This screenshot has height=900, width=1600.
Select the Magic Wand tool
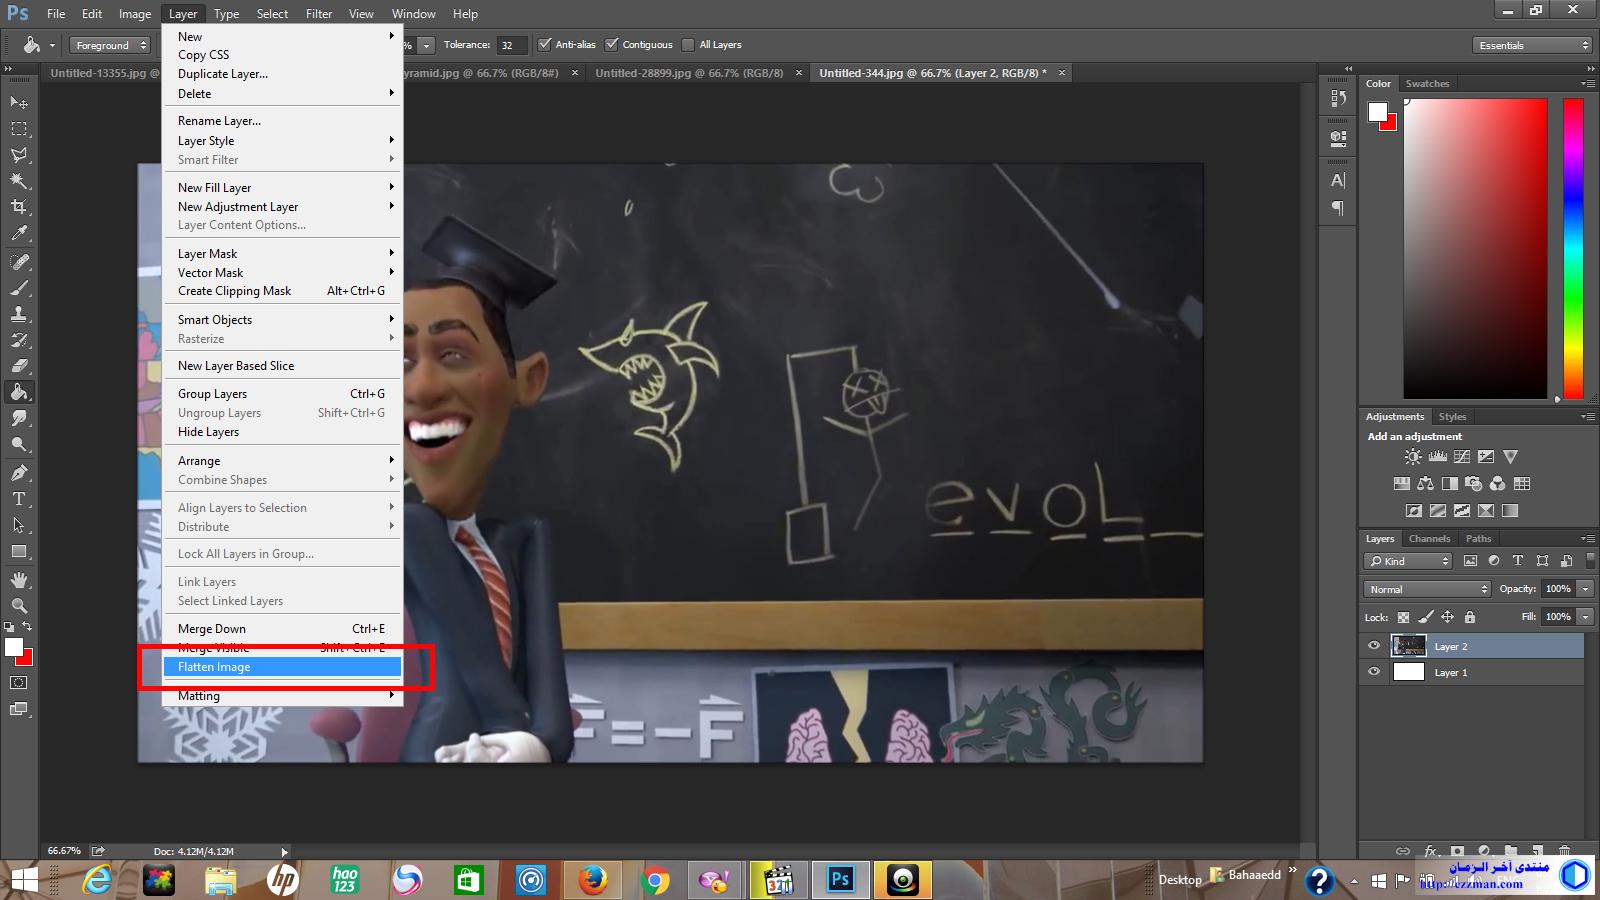19,181
